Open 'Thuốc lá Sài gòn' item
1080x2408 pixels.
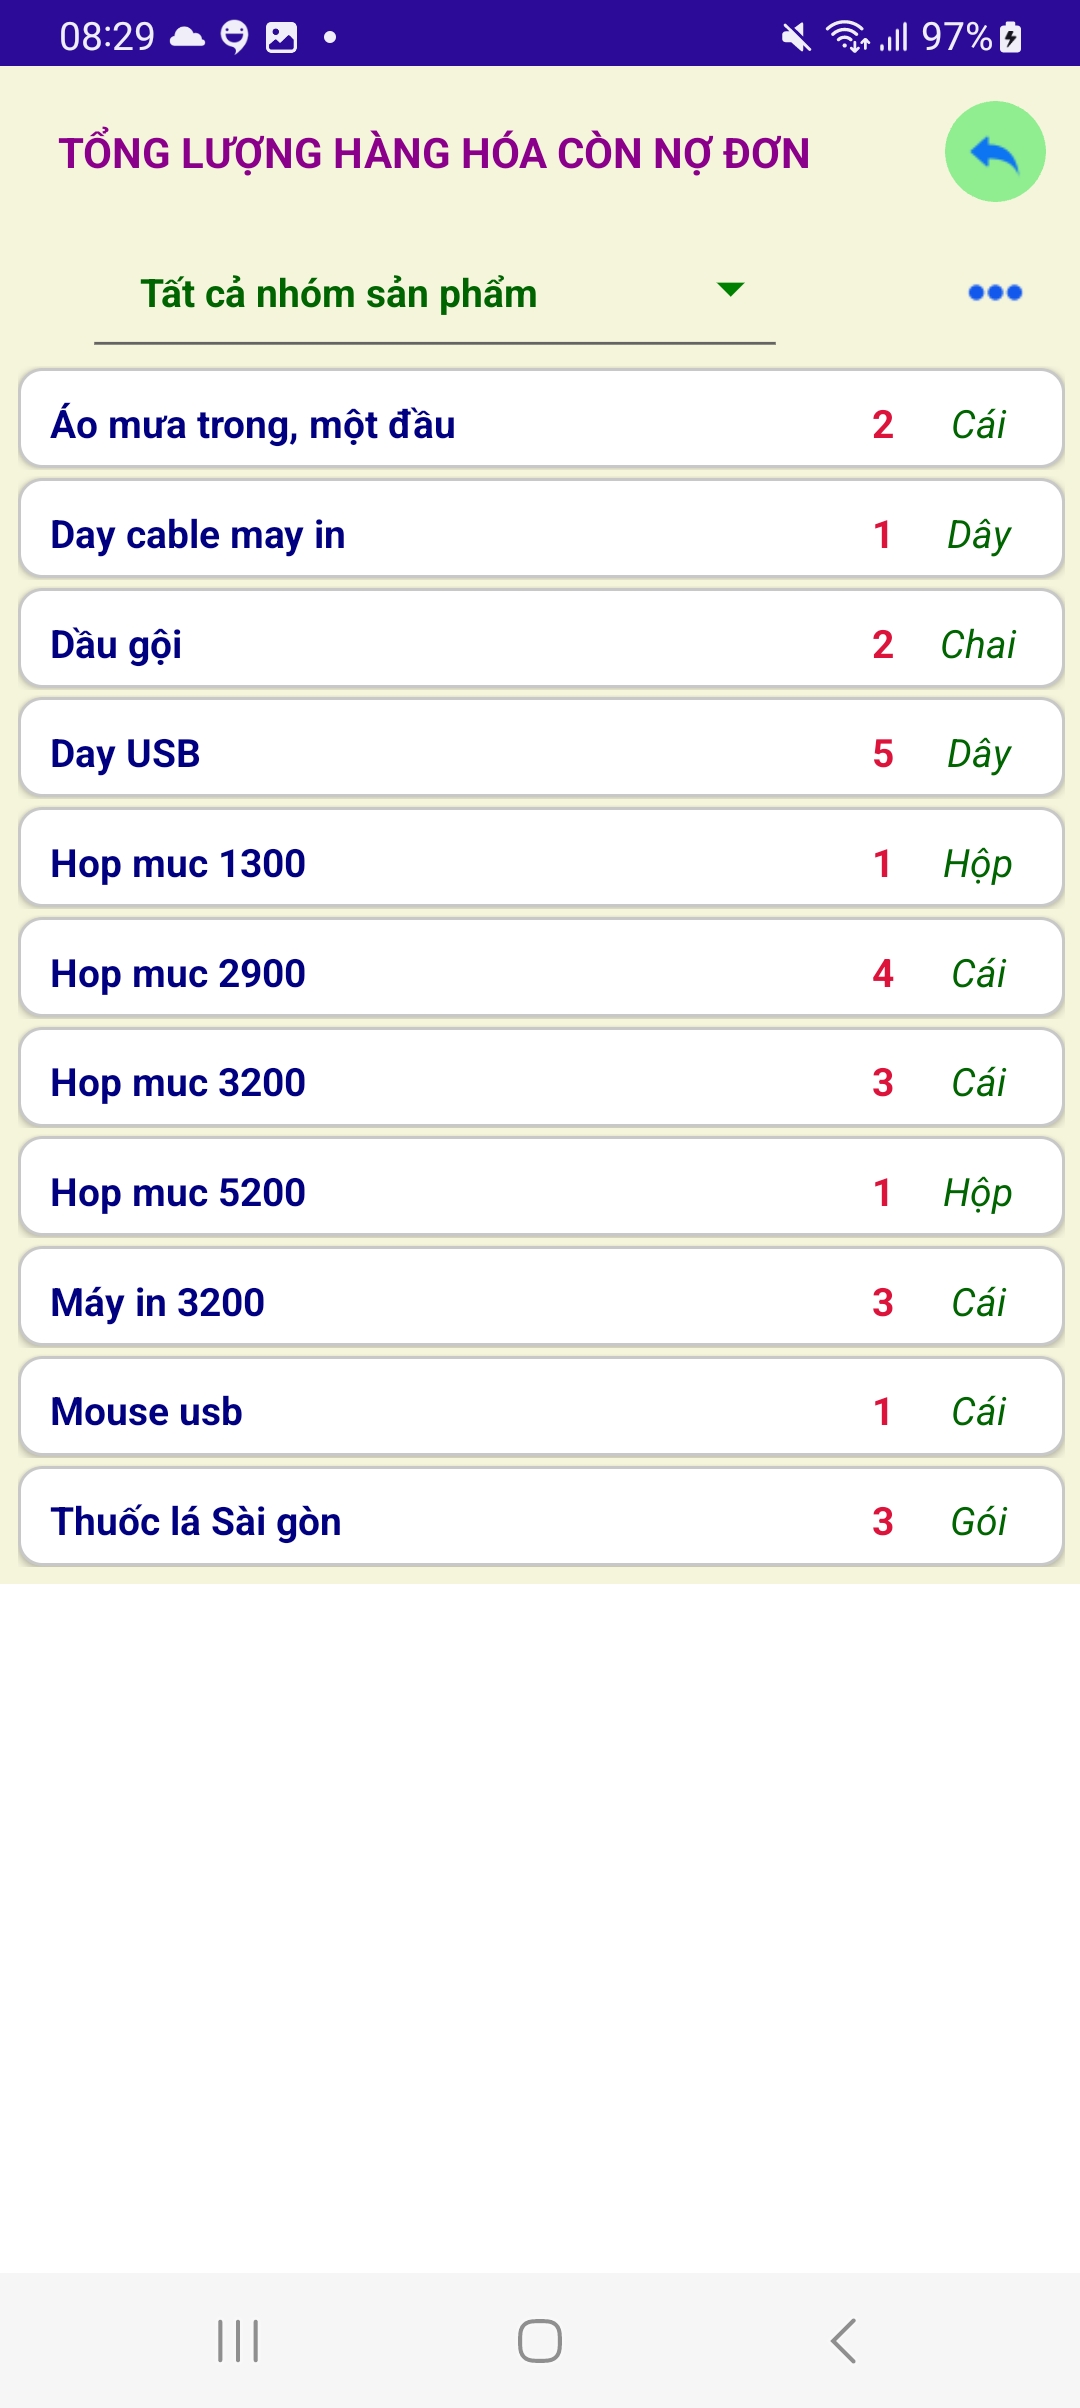point(540,1522)
